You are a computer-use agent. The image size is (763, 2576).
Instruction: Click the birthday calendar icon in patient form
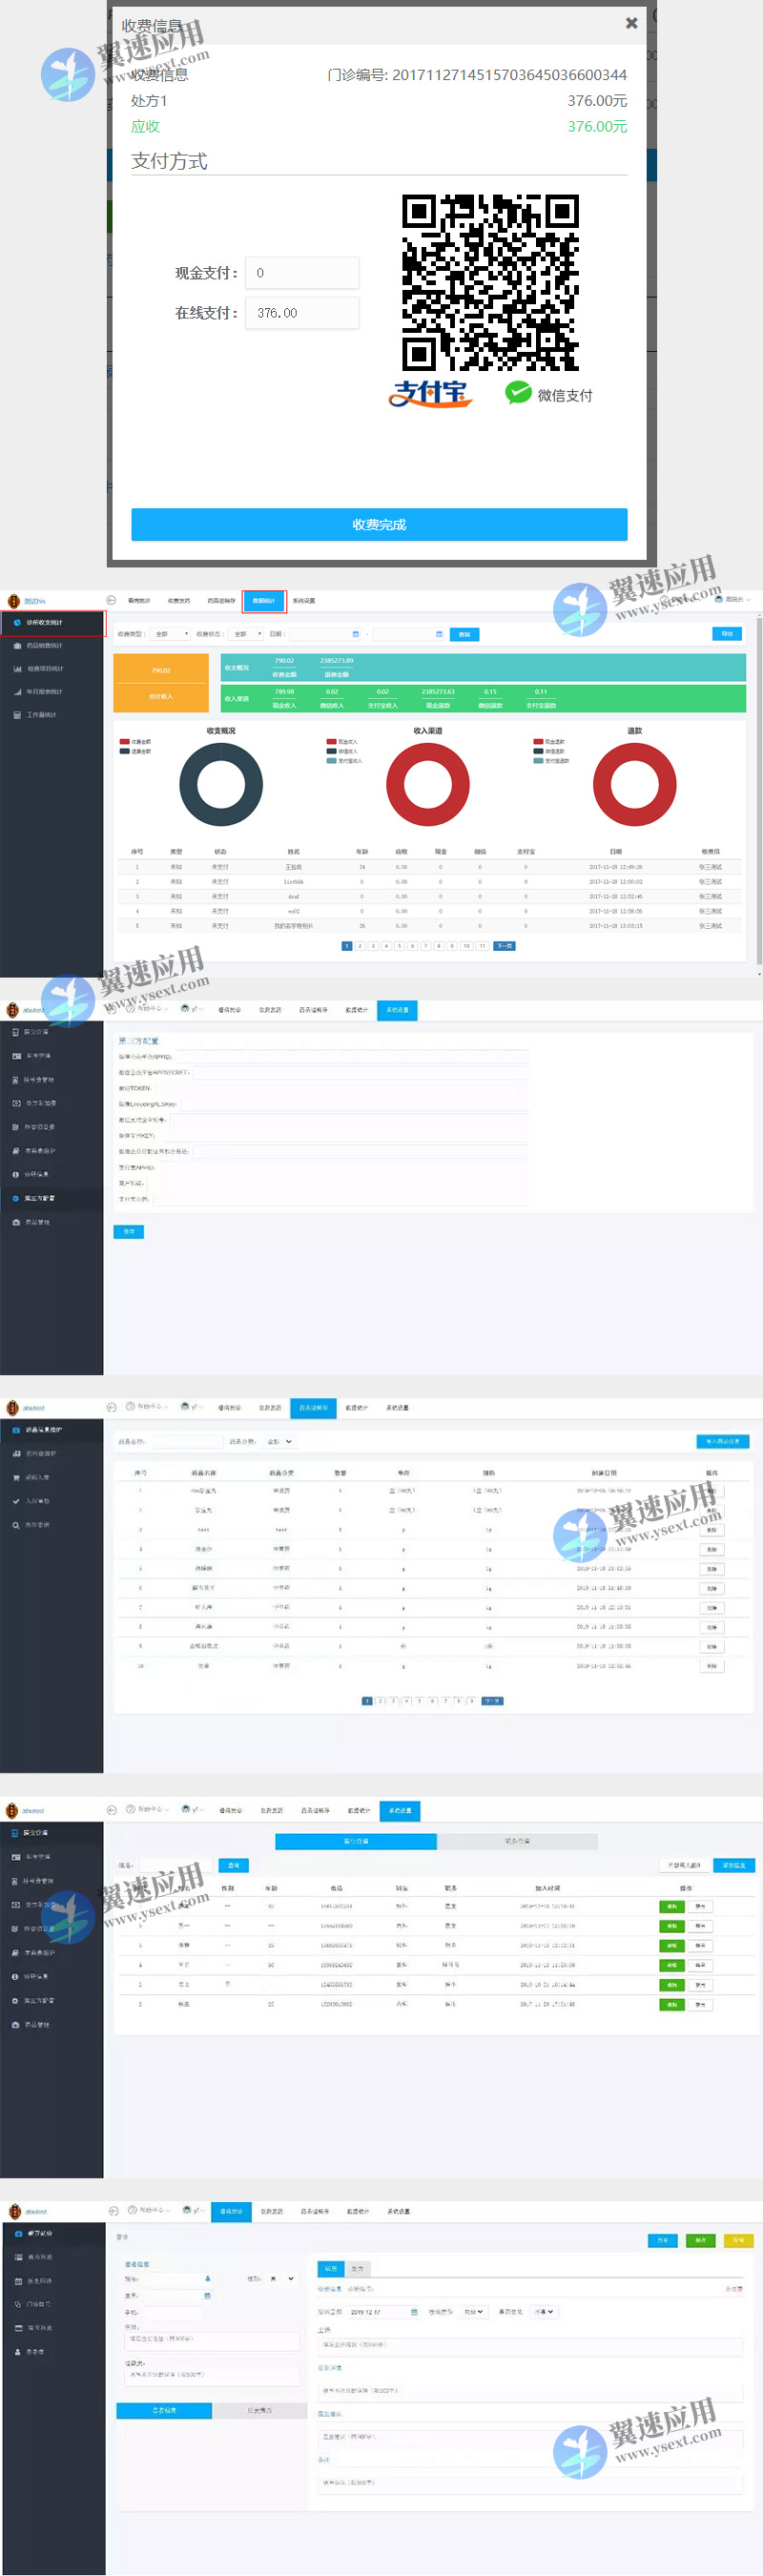tap(207, 2296)
